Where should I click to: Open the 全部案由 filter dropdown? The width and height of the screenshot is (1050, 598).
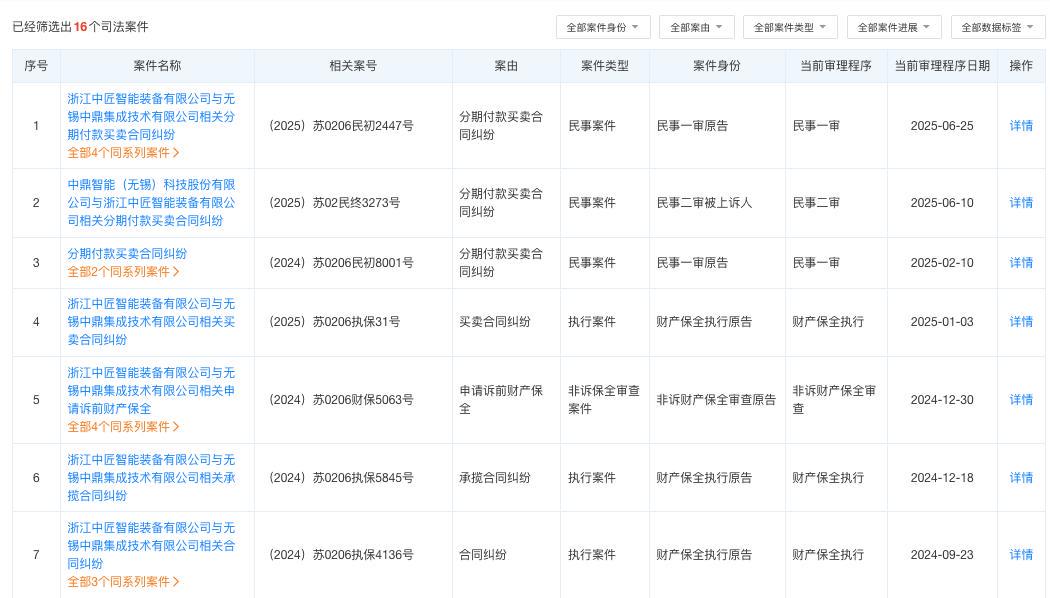[696, 28]
